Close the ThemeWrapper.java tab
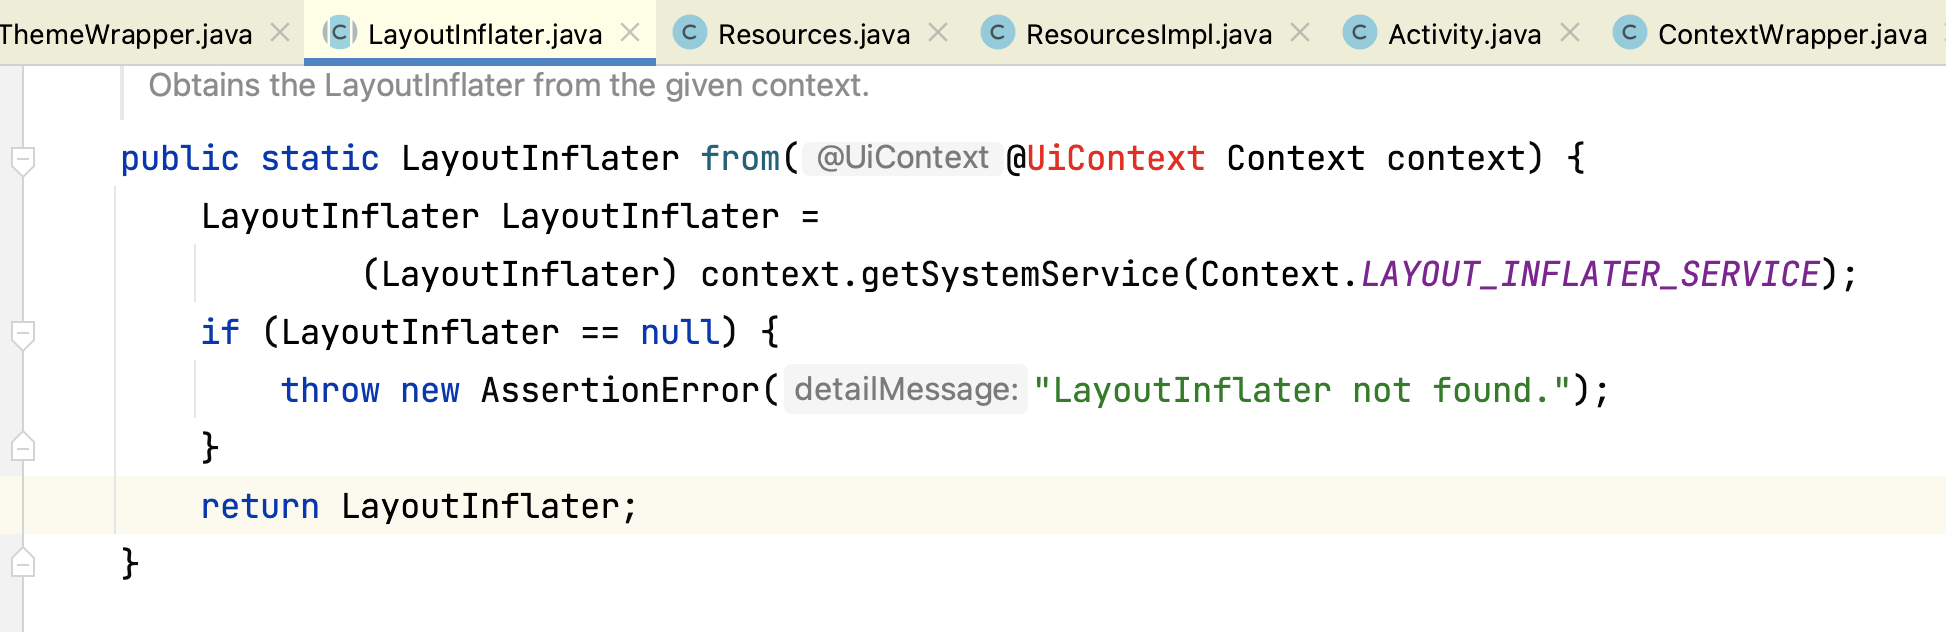Viewport: 1946px width, 632px height. point(281,33)
